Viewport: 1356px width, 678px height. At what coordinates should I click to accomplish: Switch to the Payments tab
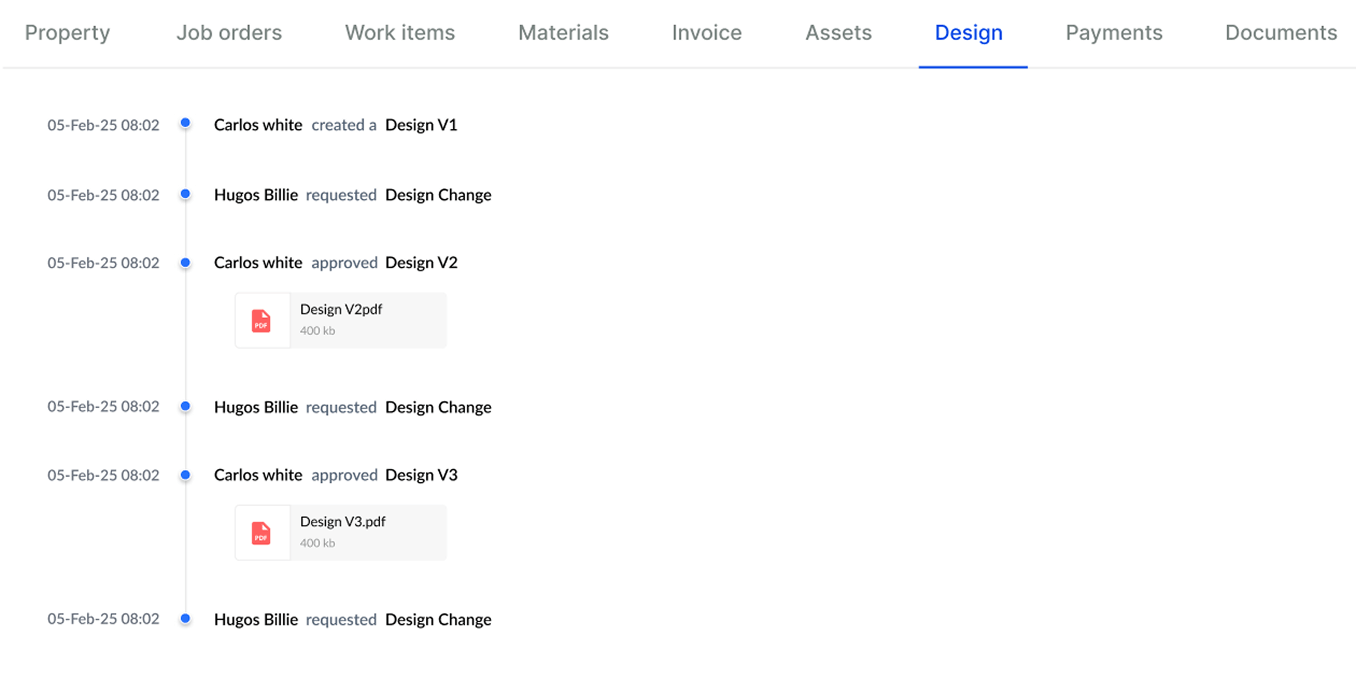coord(1114,32)
